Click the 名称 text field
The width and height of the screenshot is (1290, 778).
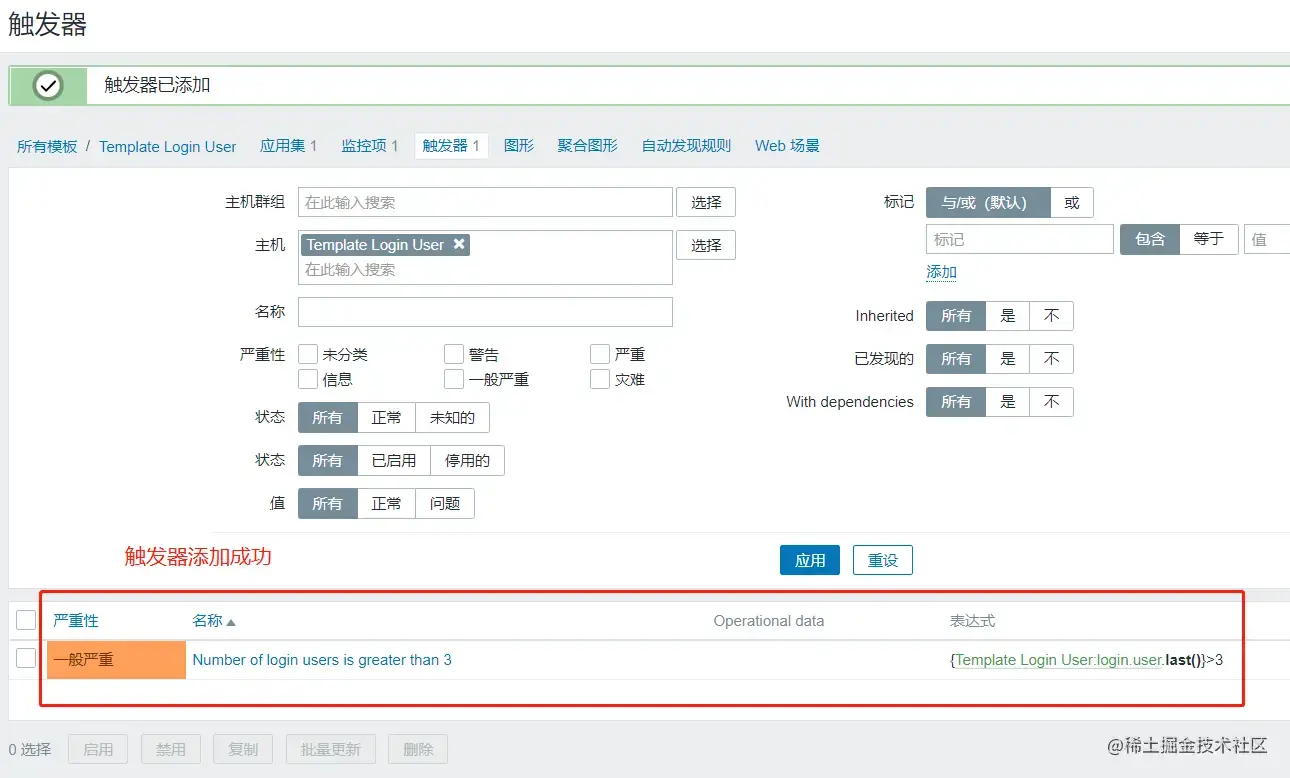coord(485,311)
